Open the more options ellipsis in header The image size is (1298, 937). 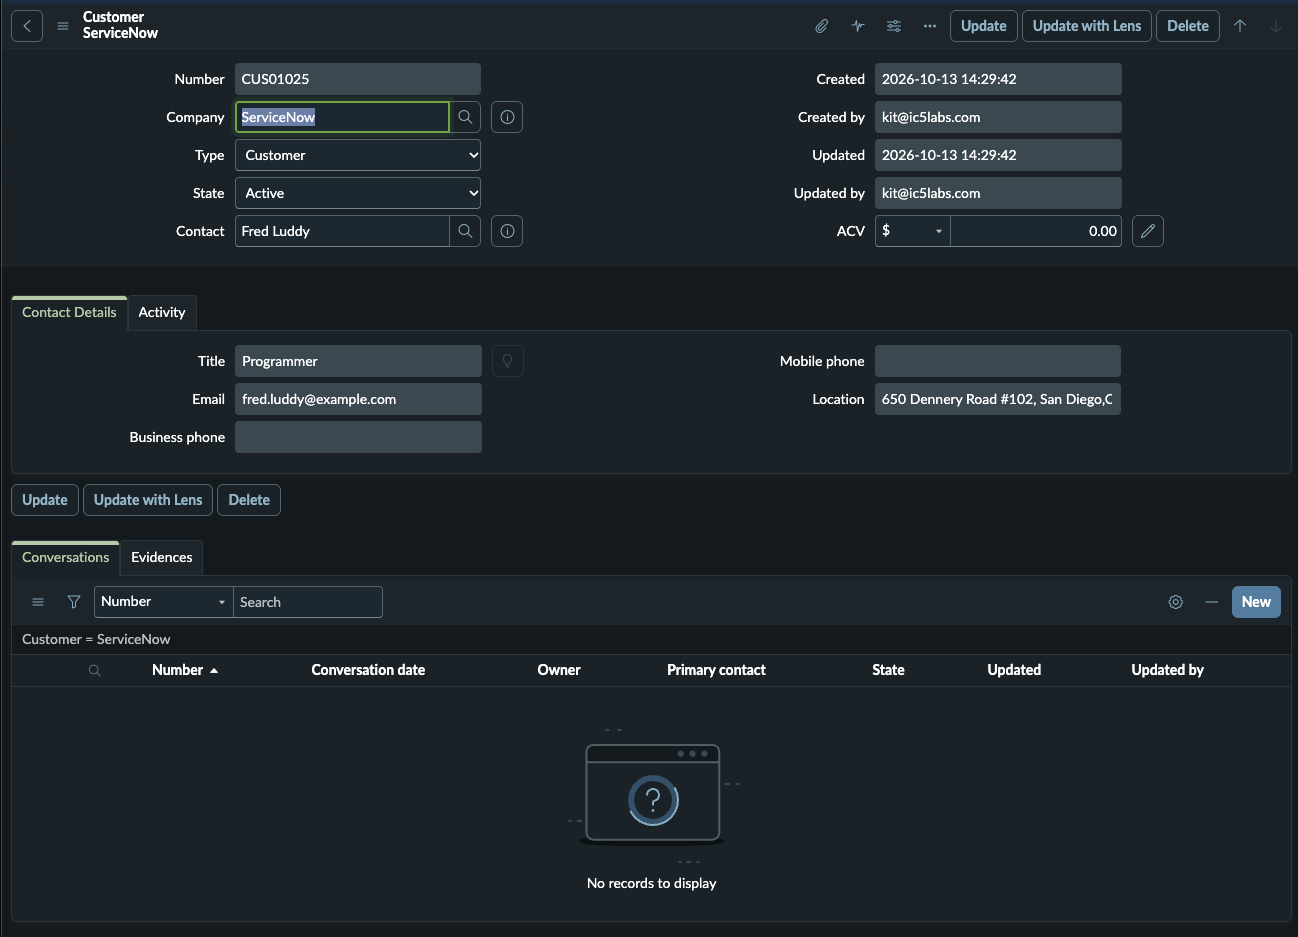(930, 26)
